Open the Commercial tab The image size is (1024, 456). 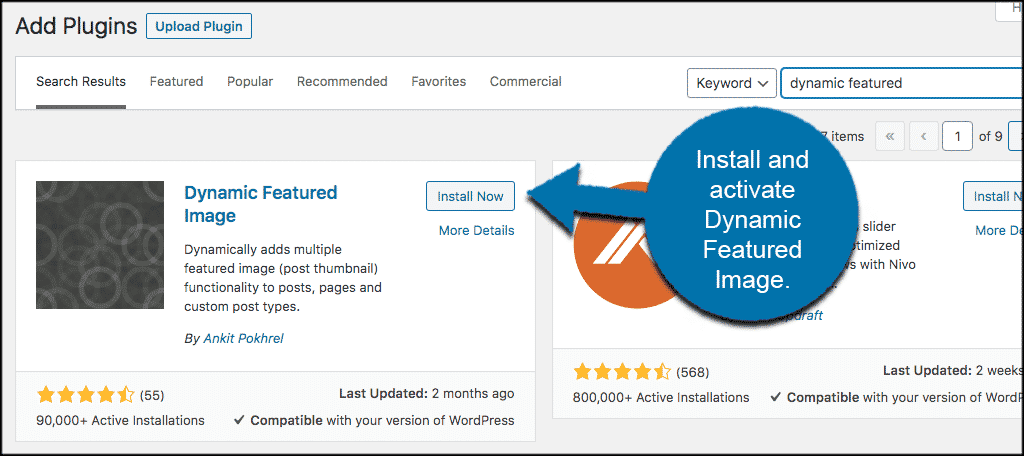point(526,82)
